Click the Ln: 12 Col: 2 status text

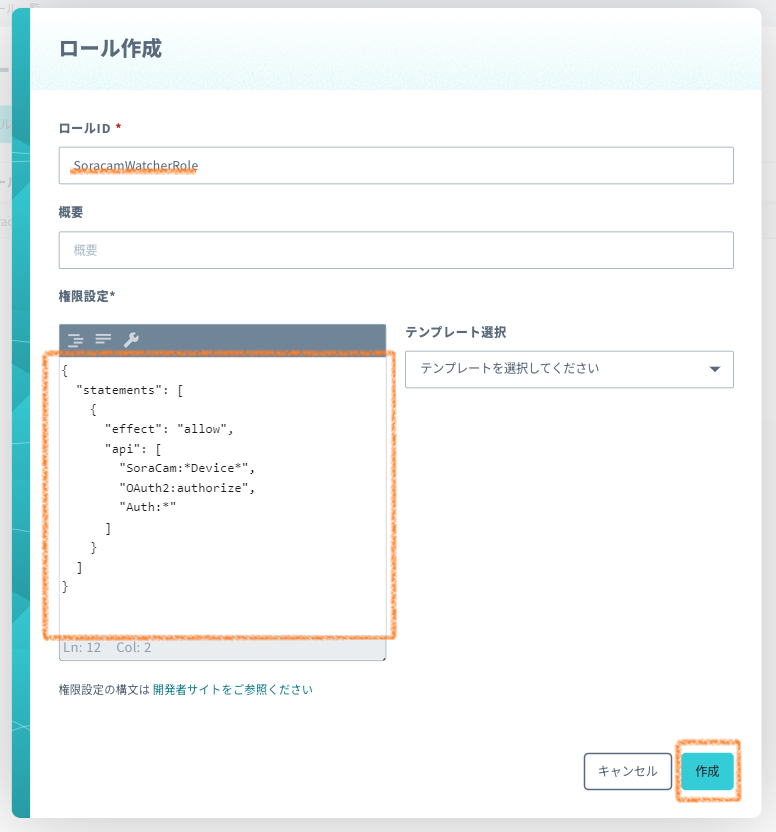[107, 647]
